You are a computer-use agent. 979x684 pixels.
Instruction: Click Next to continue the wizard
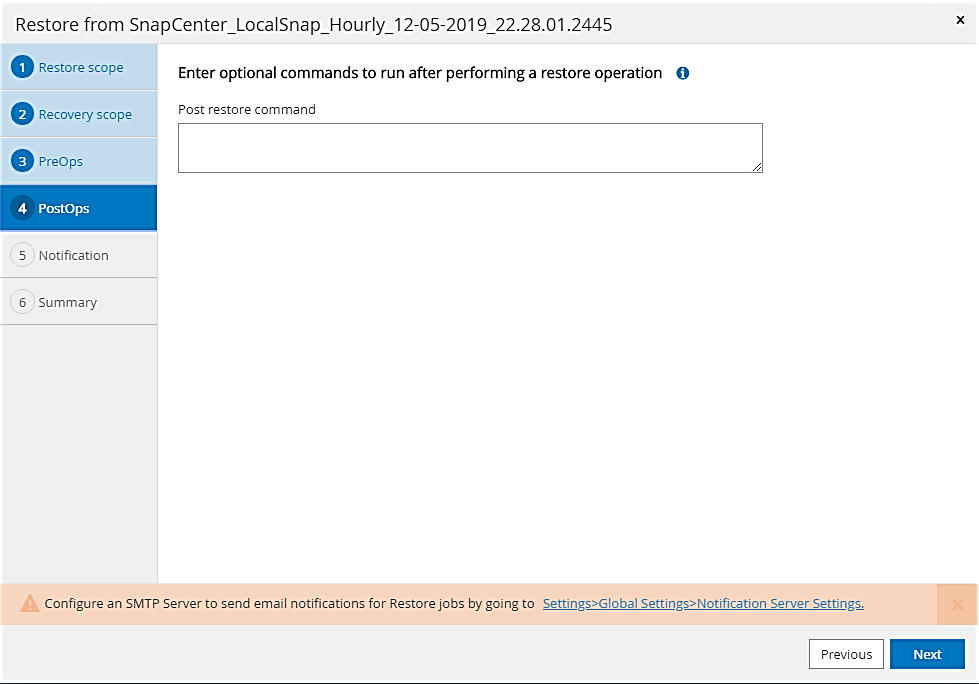click(x=927, y=654)
